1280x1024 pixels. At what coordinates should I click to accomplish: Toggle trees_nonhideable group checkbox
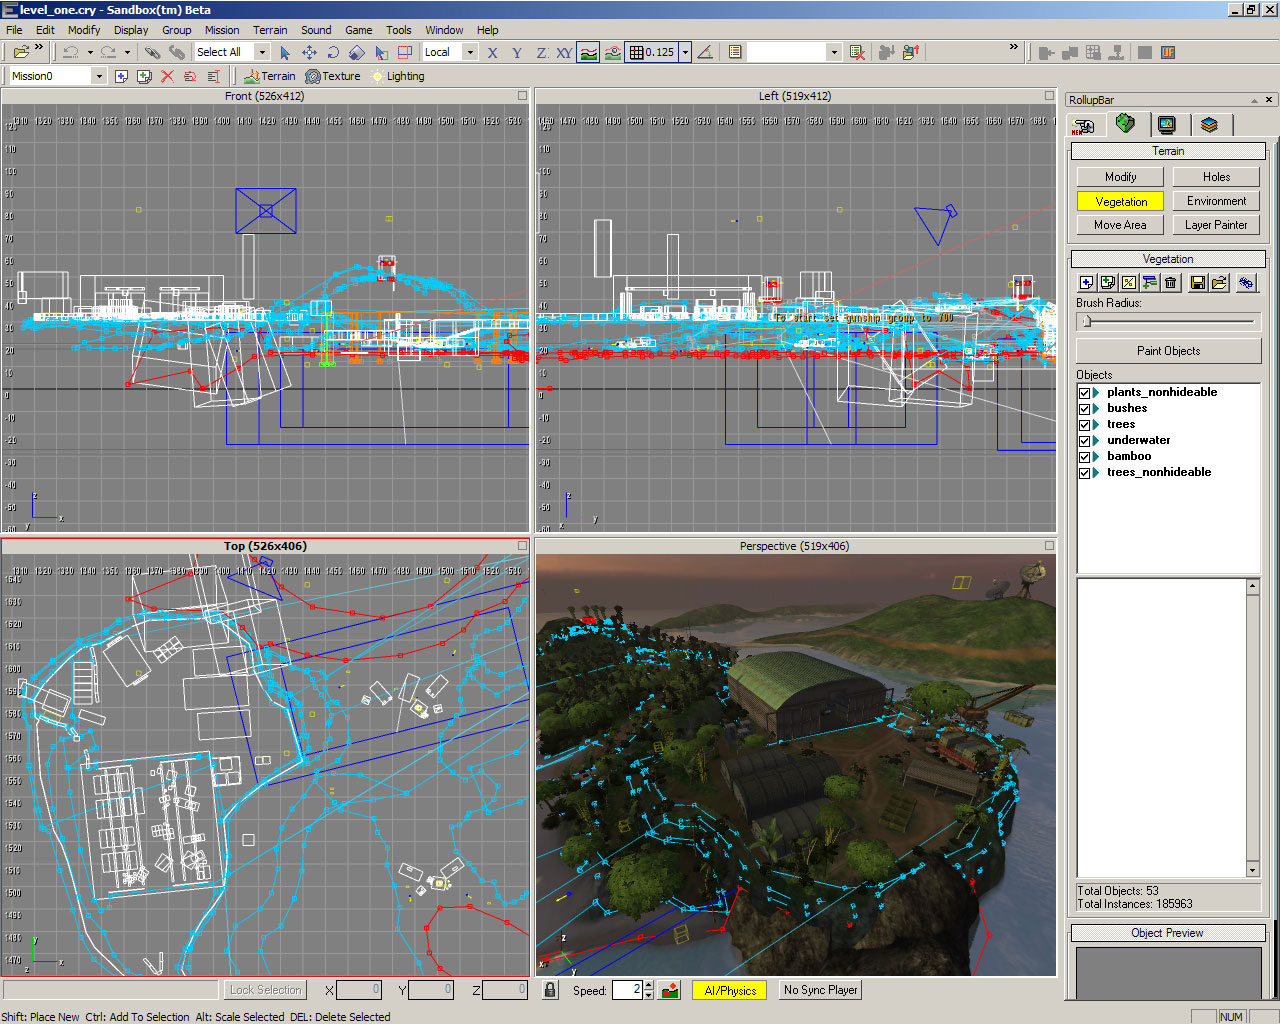pos(1084,473)
